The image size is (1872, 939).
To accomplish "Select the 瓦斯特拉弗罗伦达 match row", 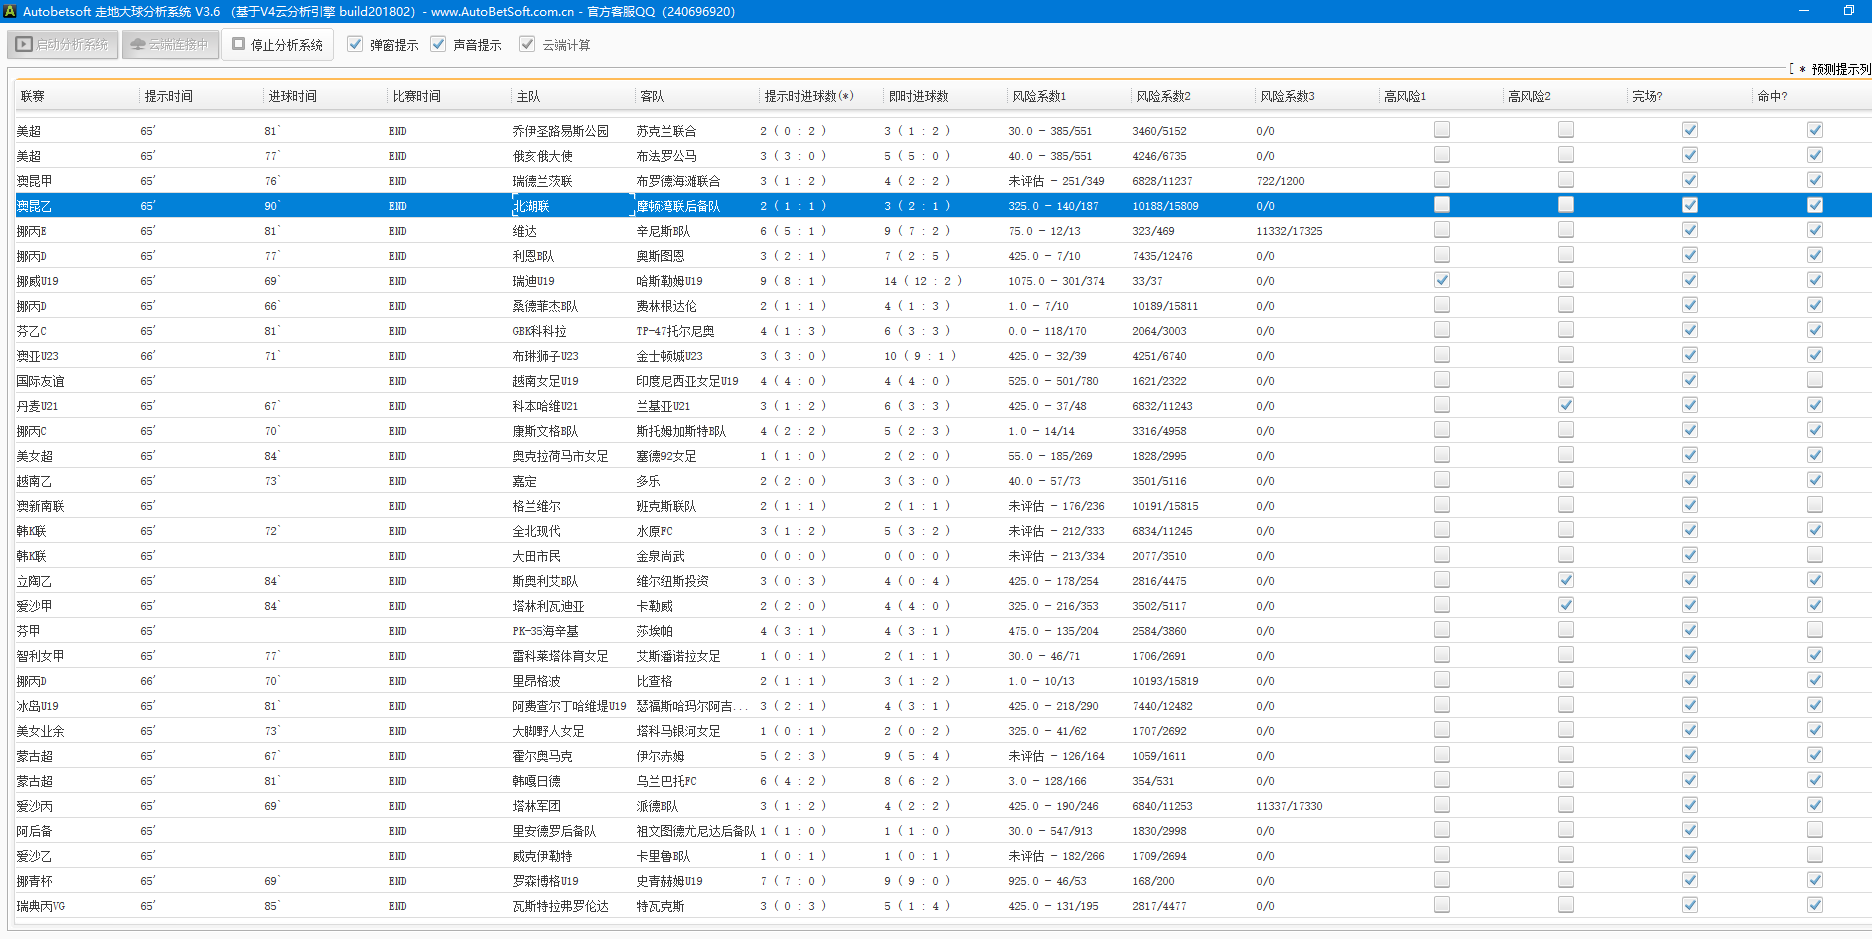I will [560, 906].
